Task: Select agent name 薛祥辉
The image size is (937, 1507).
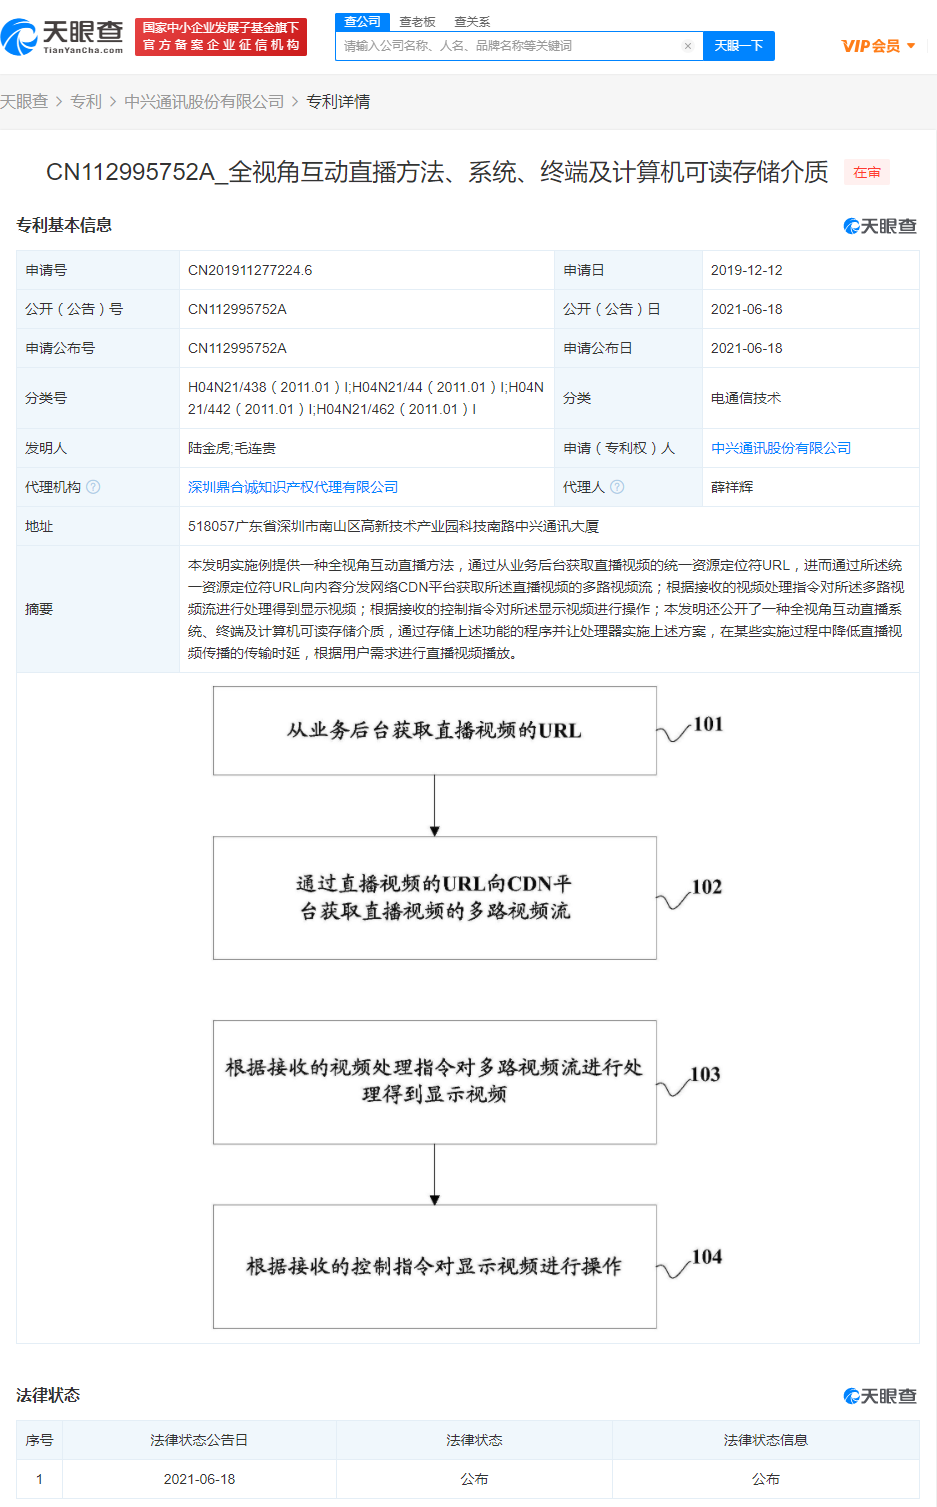Action: click(732, 487)
